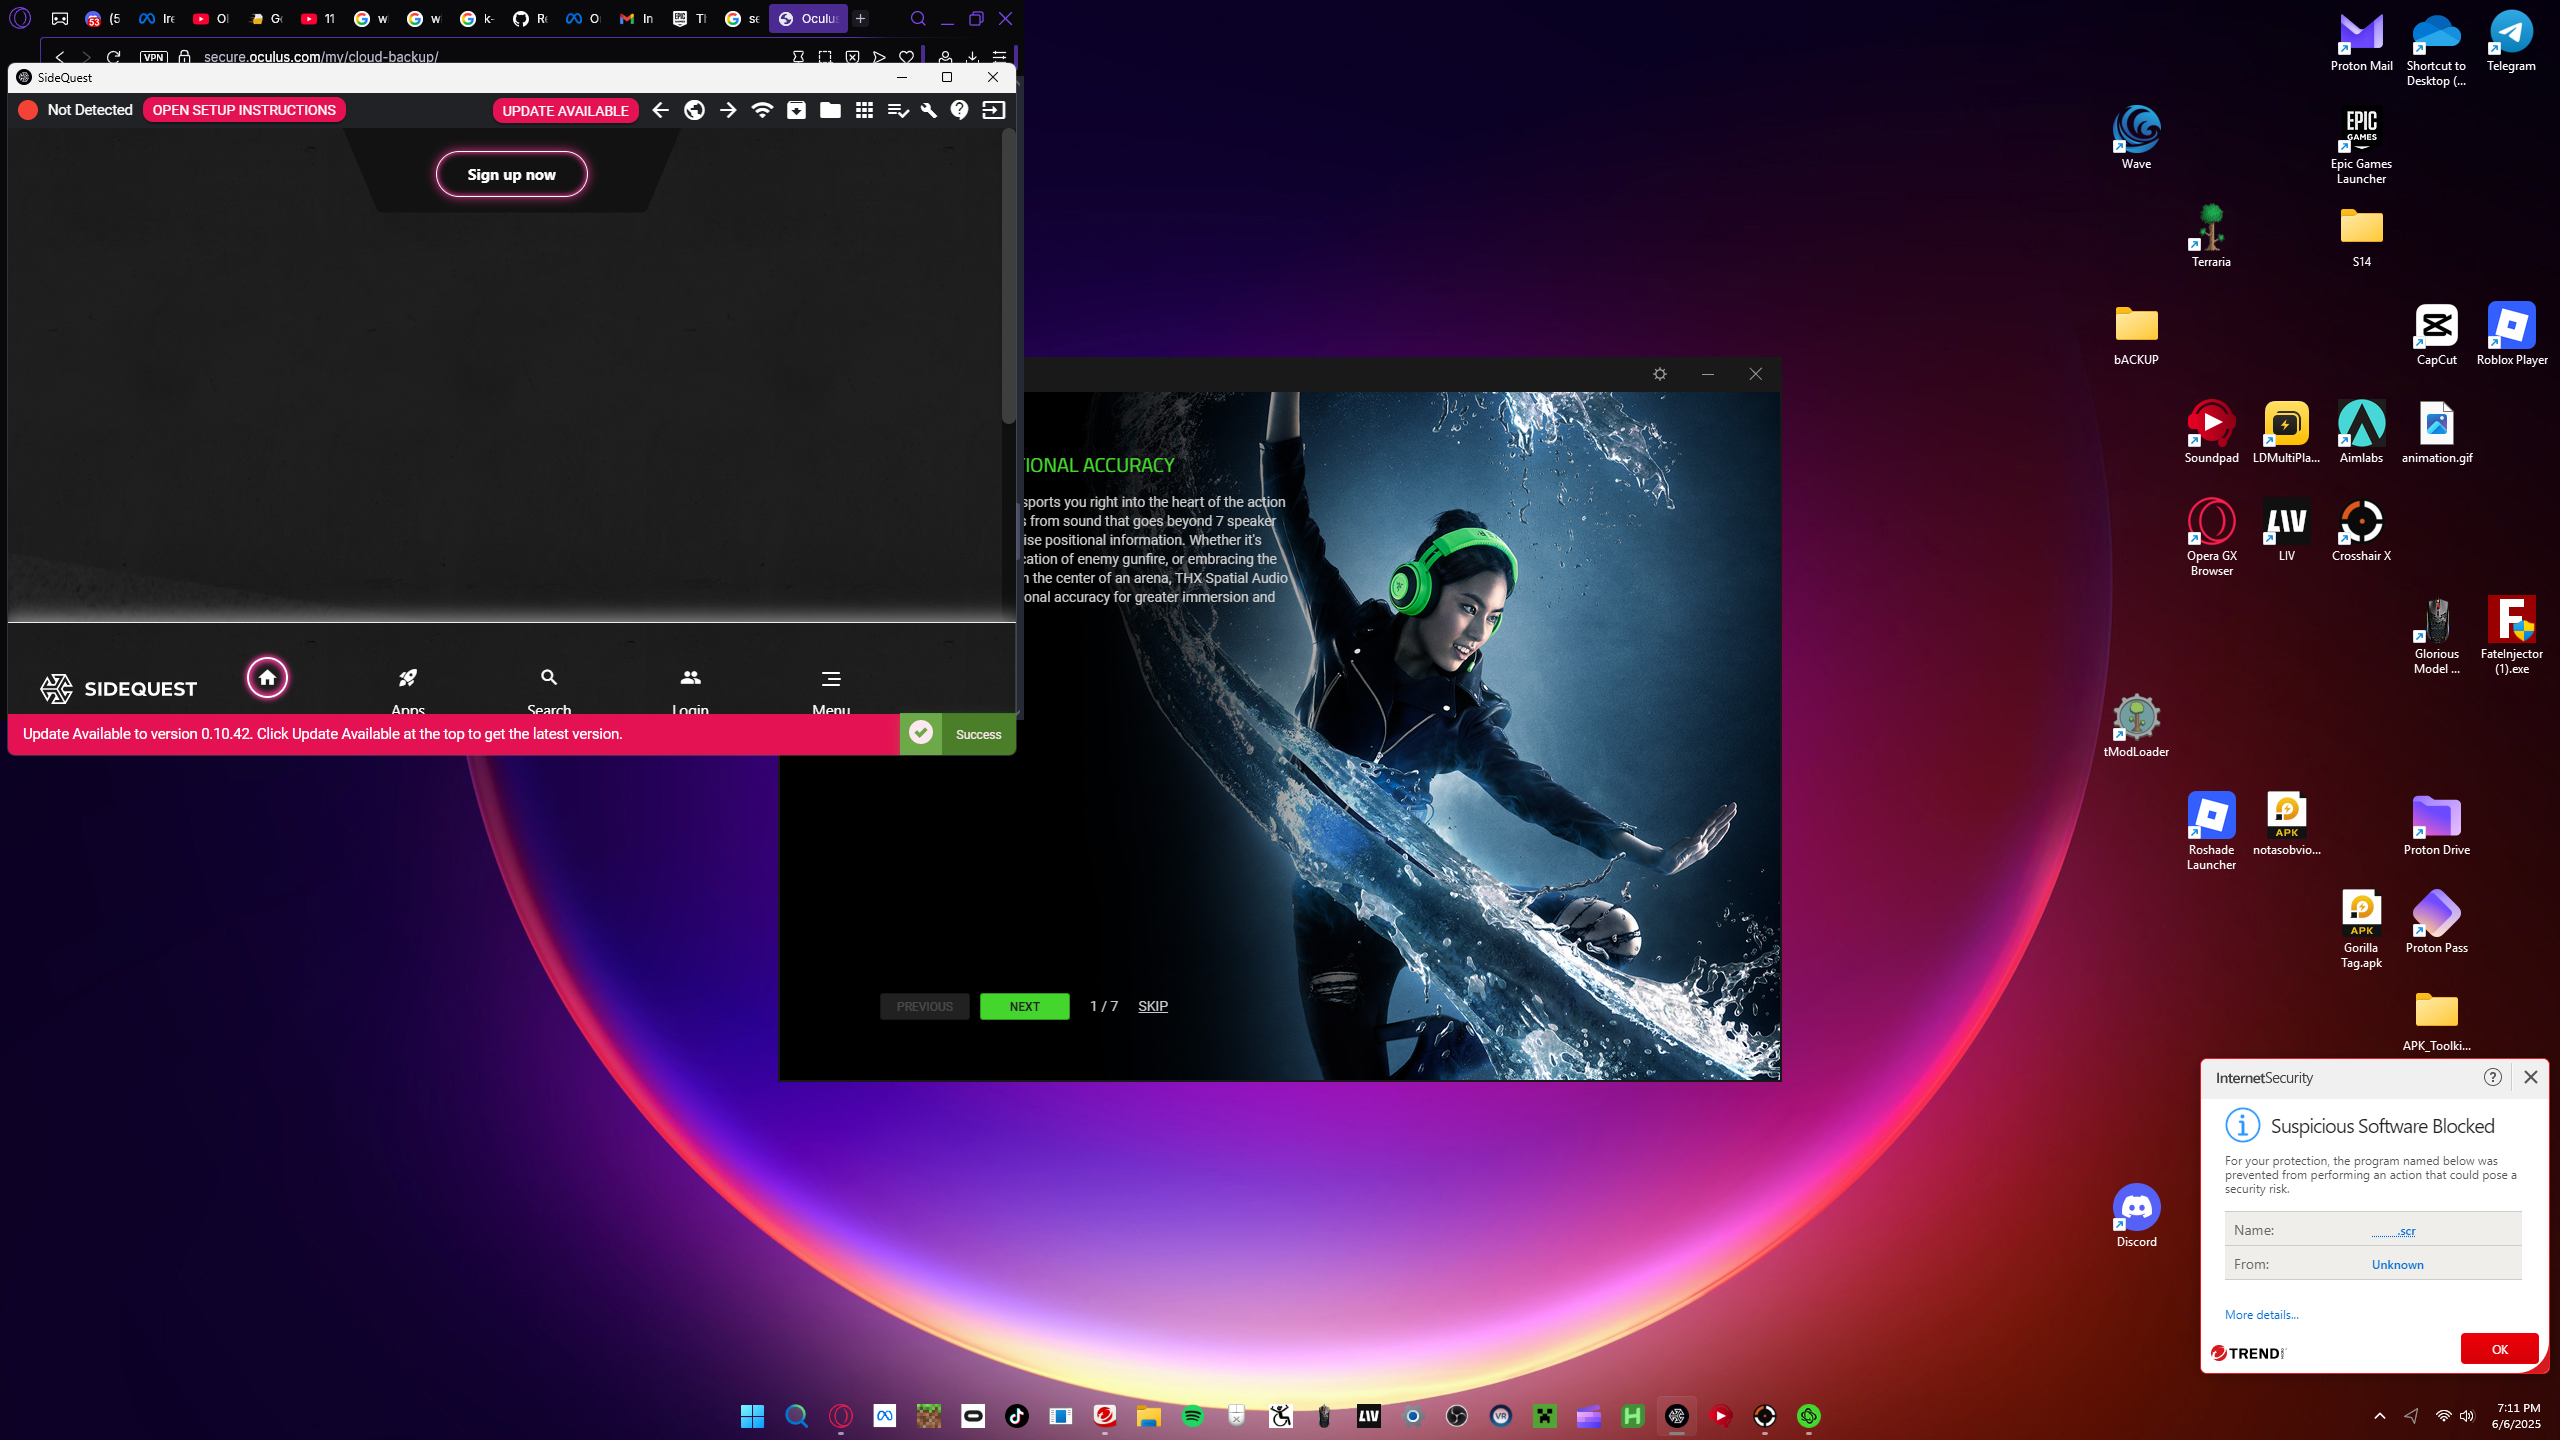Show installed apps grid in SideQuest
The image size is (2560, 1440).
click(x=864, y=110)
